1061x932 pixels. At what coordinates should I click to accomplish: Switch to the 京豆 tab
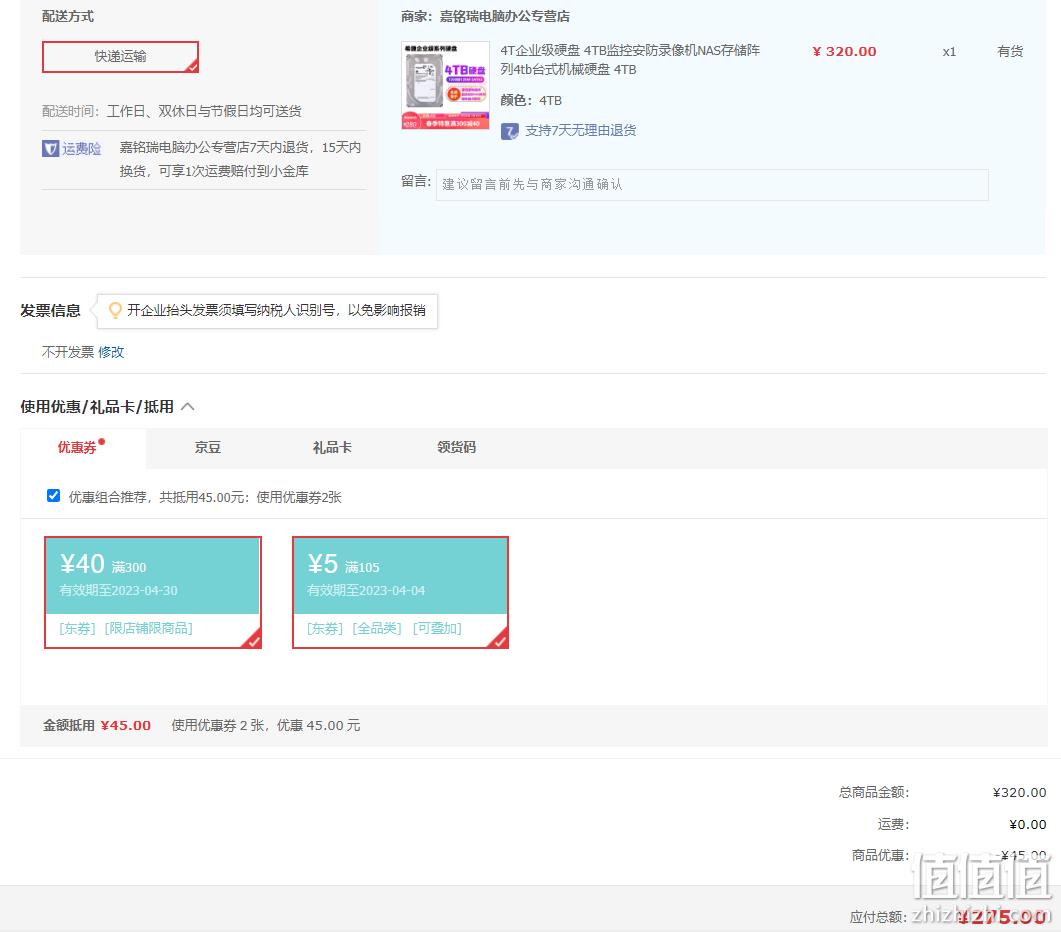pos(208,447)
